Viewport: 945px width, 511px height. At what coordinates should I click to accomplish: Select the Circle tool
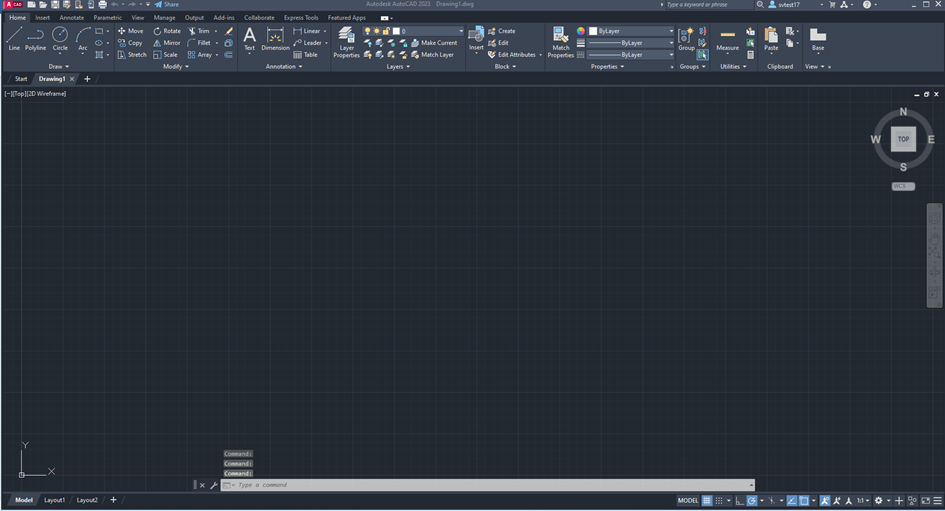pyautogui.click(x=60, y=39)
